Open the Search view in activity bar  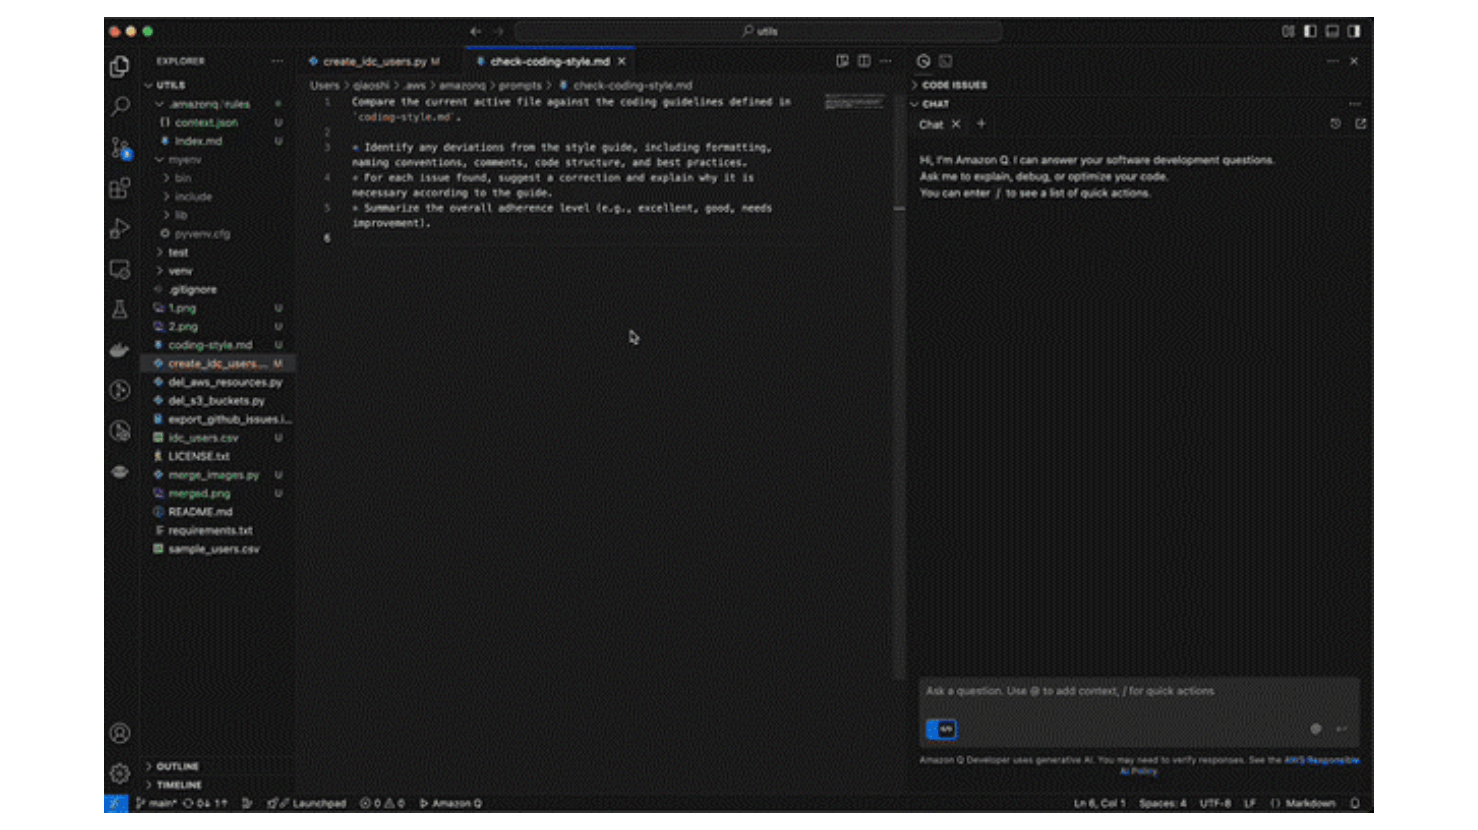120,106
